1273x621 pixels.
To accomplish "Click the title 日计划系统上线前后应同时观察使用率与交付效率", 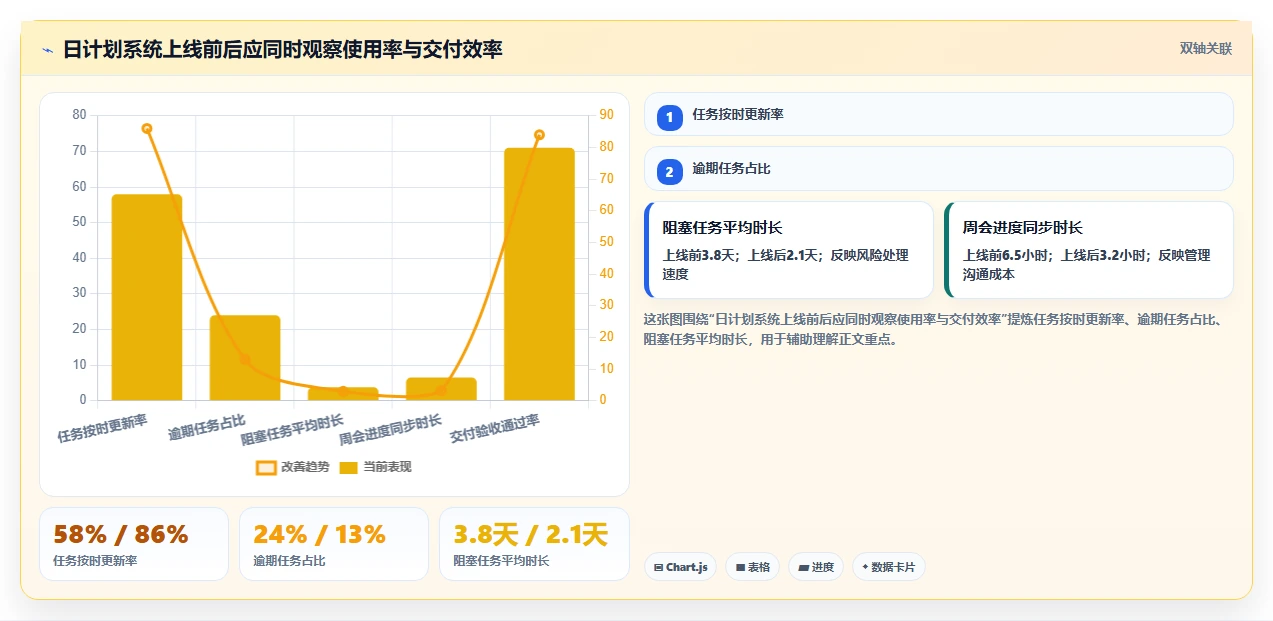I will [283, 49].
